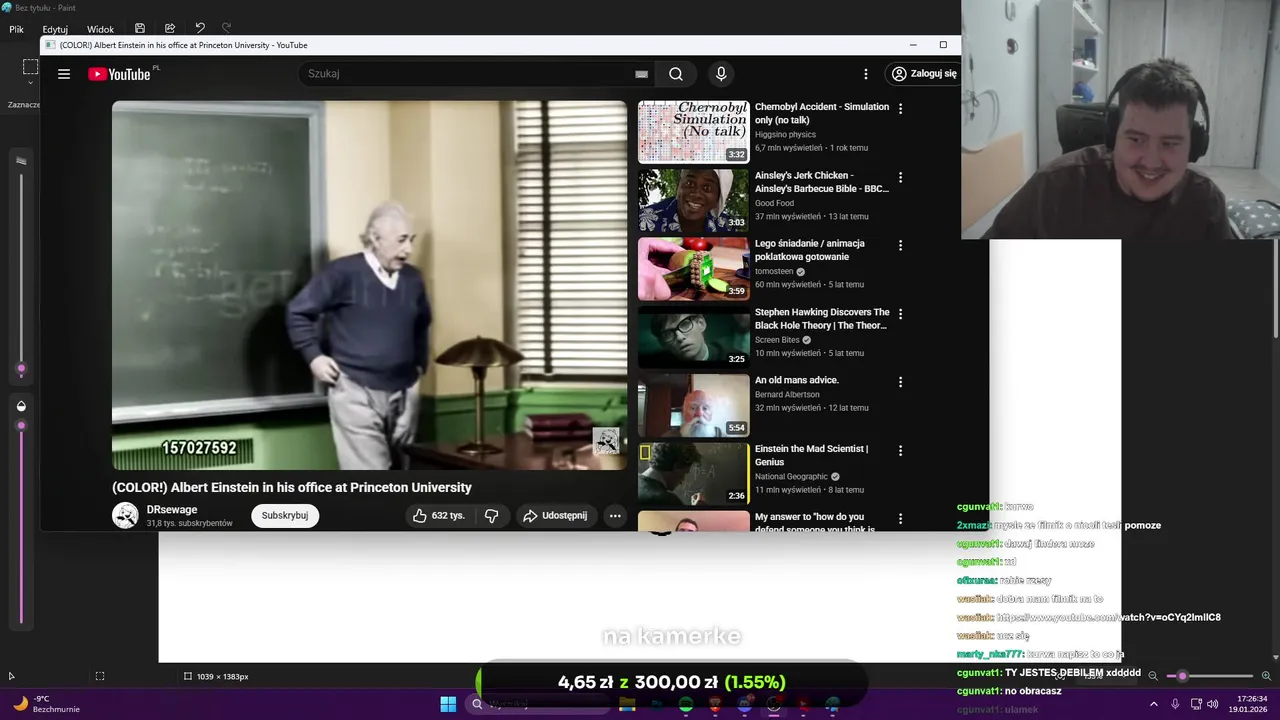Open YouTube hamburger guide menu

64,74
